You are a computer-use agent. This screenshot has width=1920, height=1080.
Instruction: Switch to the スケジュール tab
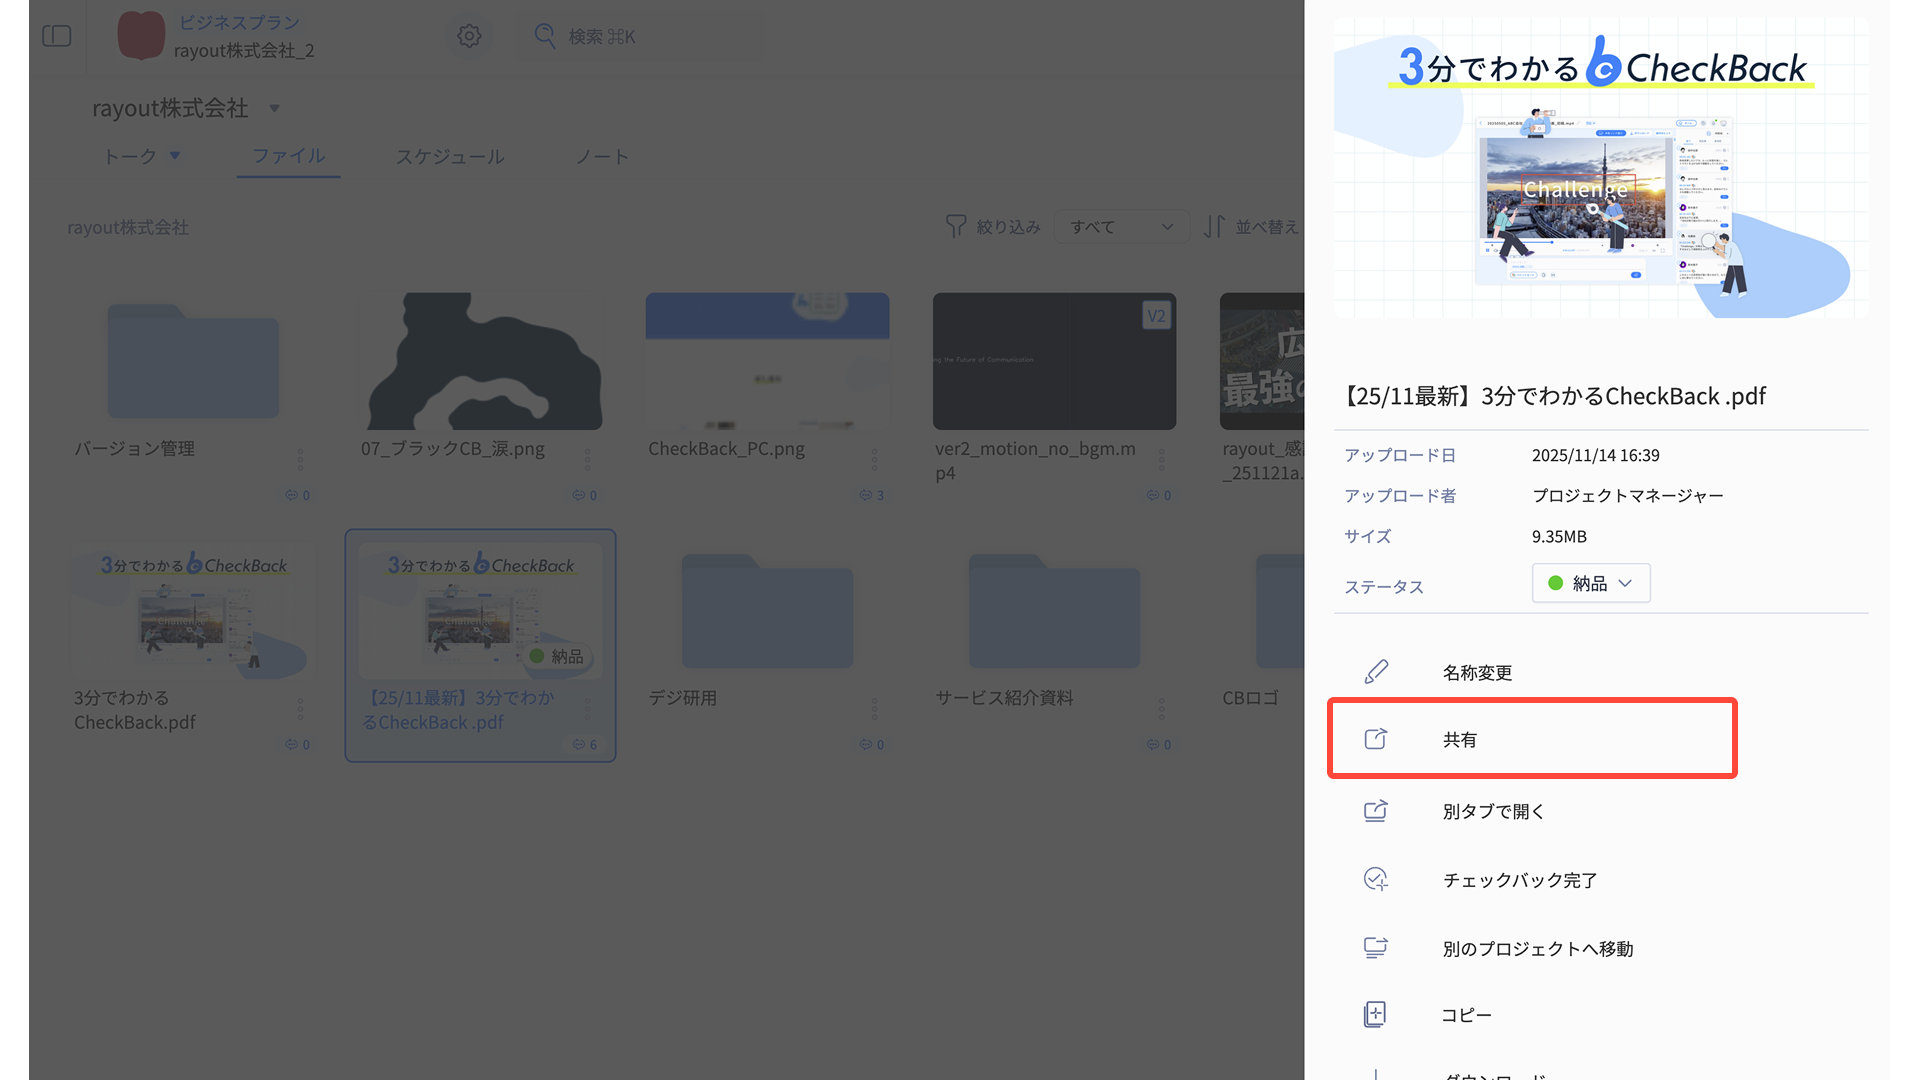450,156
